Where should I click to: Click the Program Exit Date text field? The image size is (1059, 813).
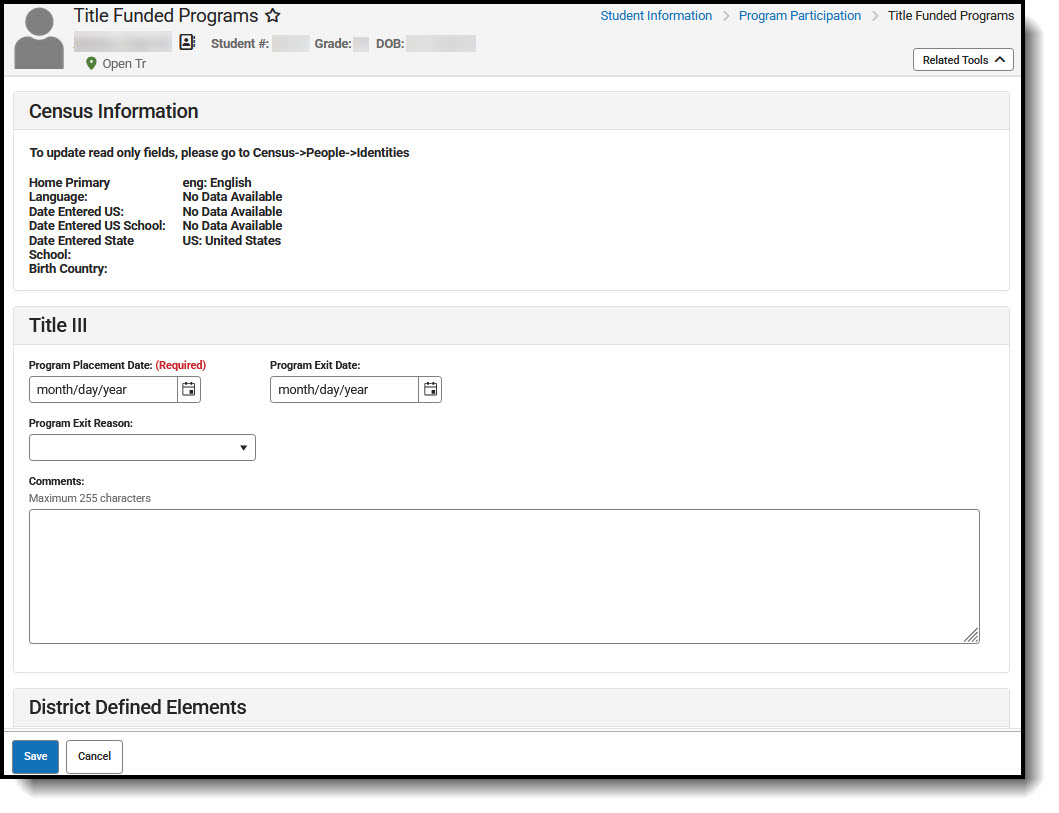pos(340,389)
